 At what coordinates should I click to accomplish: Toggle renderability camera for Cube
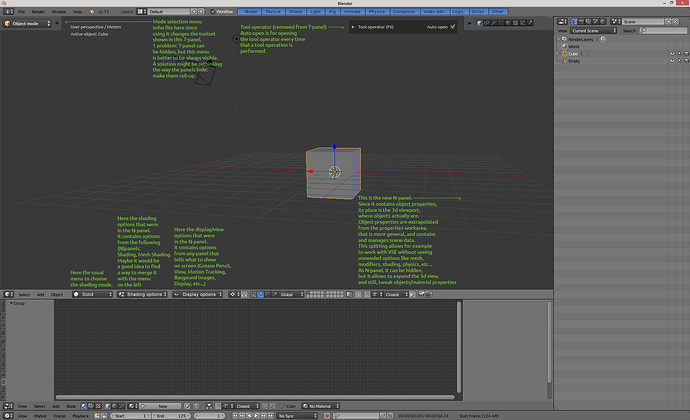coord(686,54)
